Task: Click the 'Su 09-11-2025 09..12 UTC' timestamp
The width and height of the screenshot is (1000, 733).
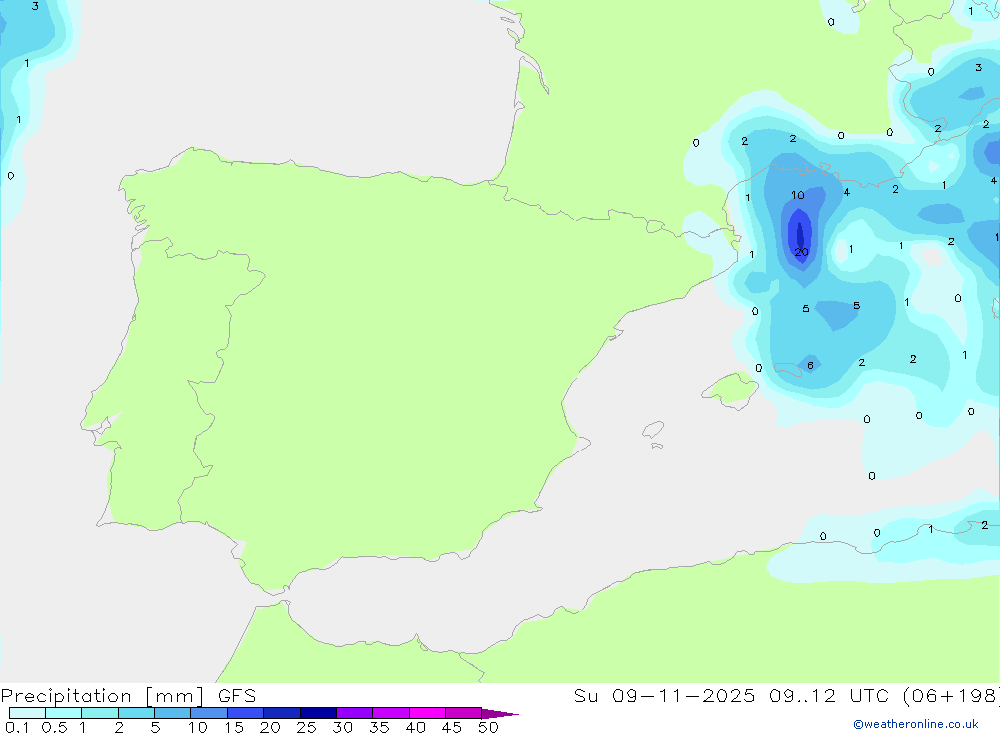Action: coord(732,696)
